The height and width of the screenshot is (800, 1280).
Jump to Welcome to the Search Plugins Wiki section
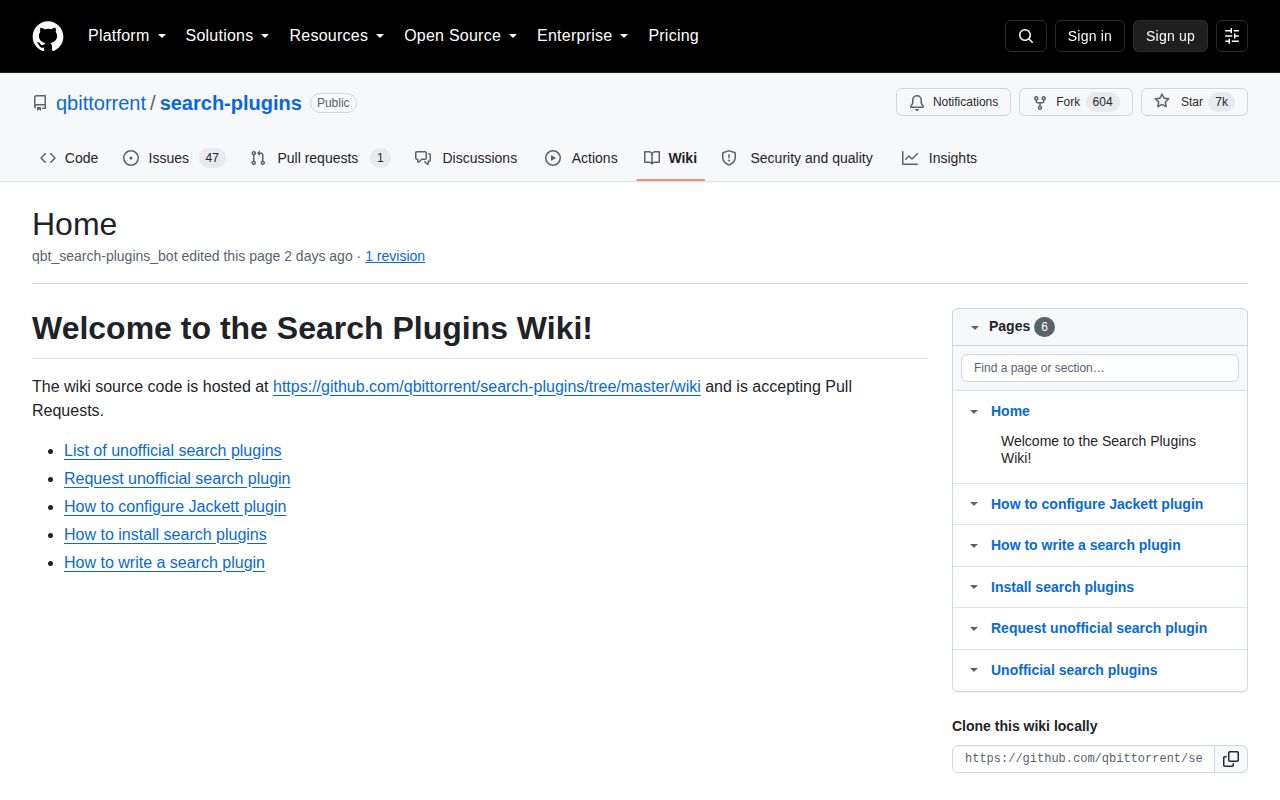[1098, 449]
